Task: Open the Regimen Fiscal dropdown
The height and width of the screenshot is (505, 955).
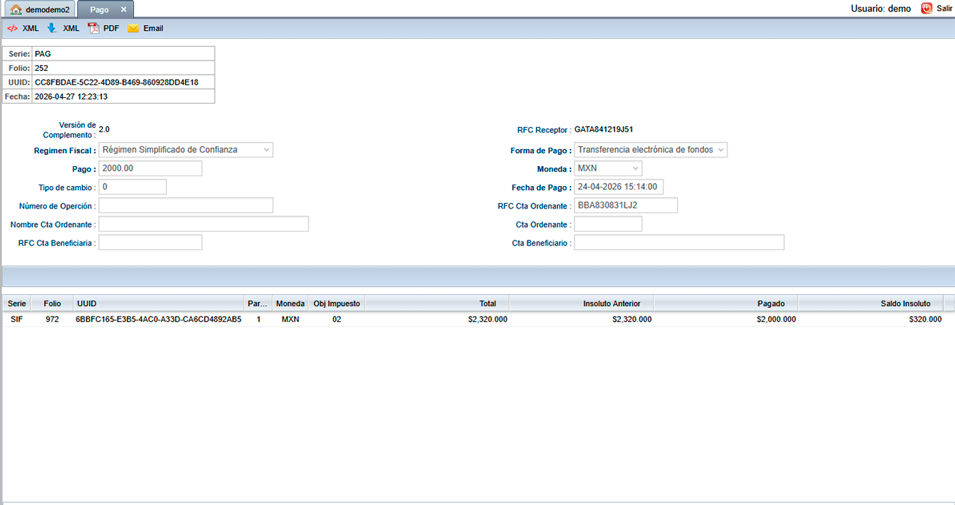Action: tap(186, 150)
